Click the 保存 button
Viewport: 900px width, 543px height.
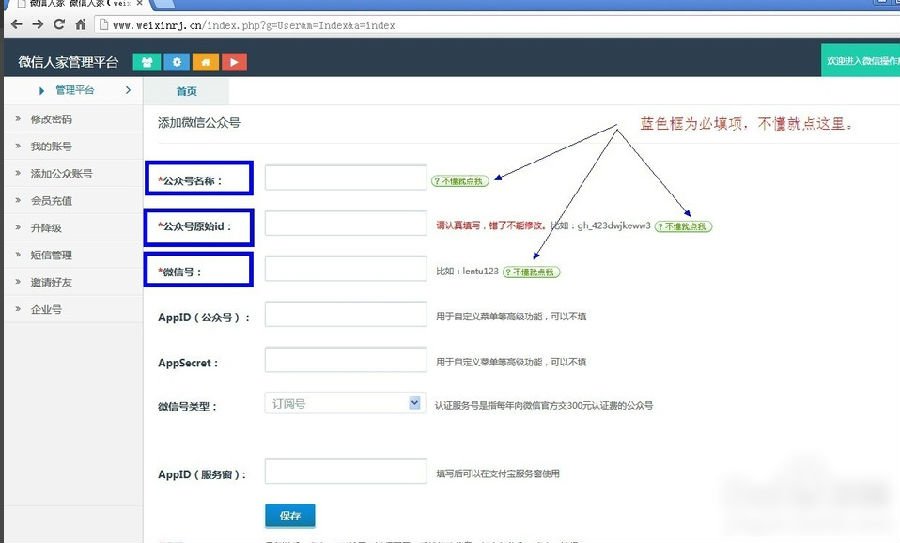pos(290,515)
